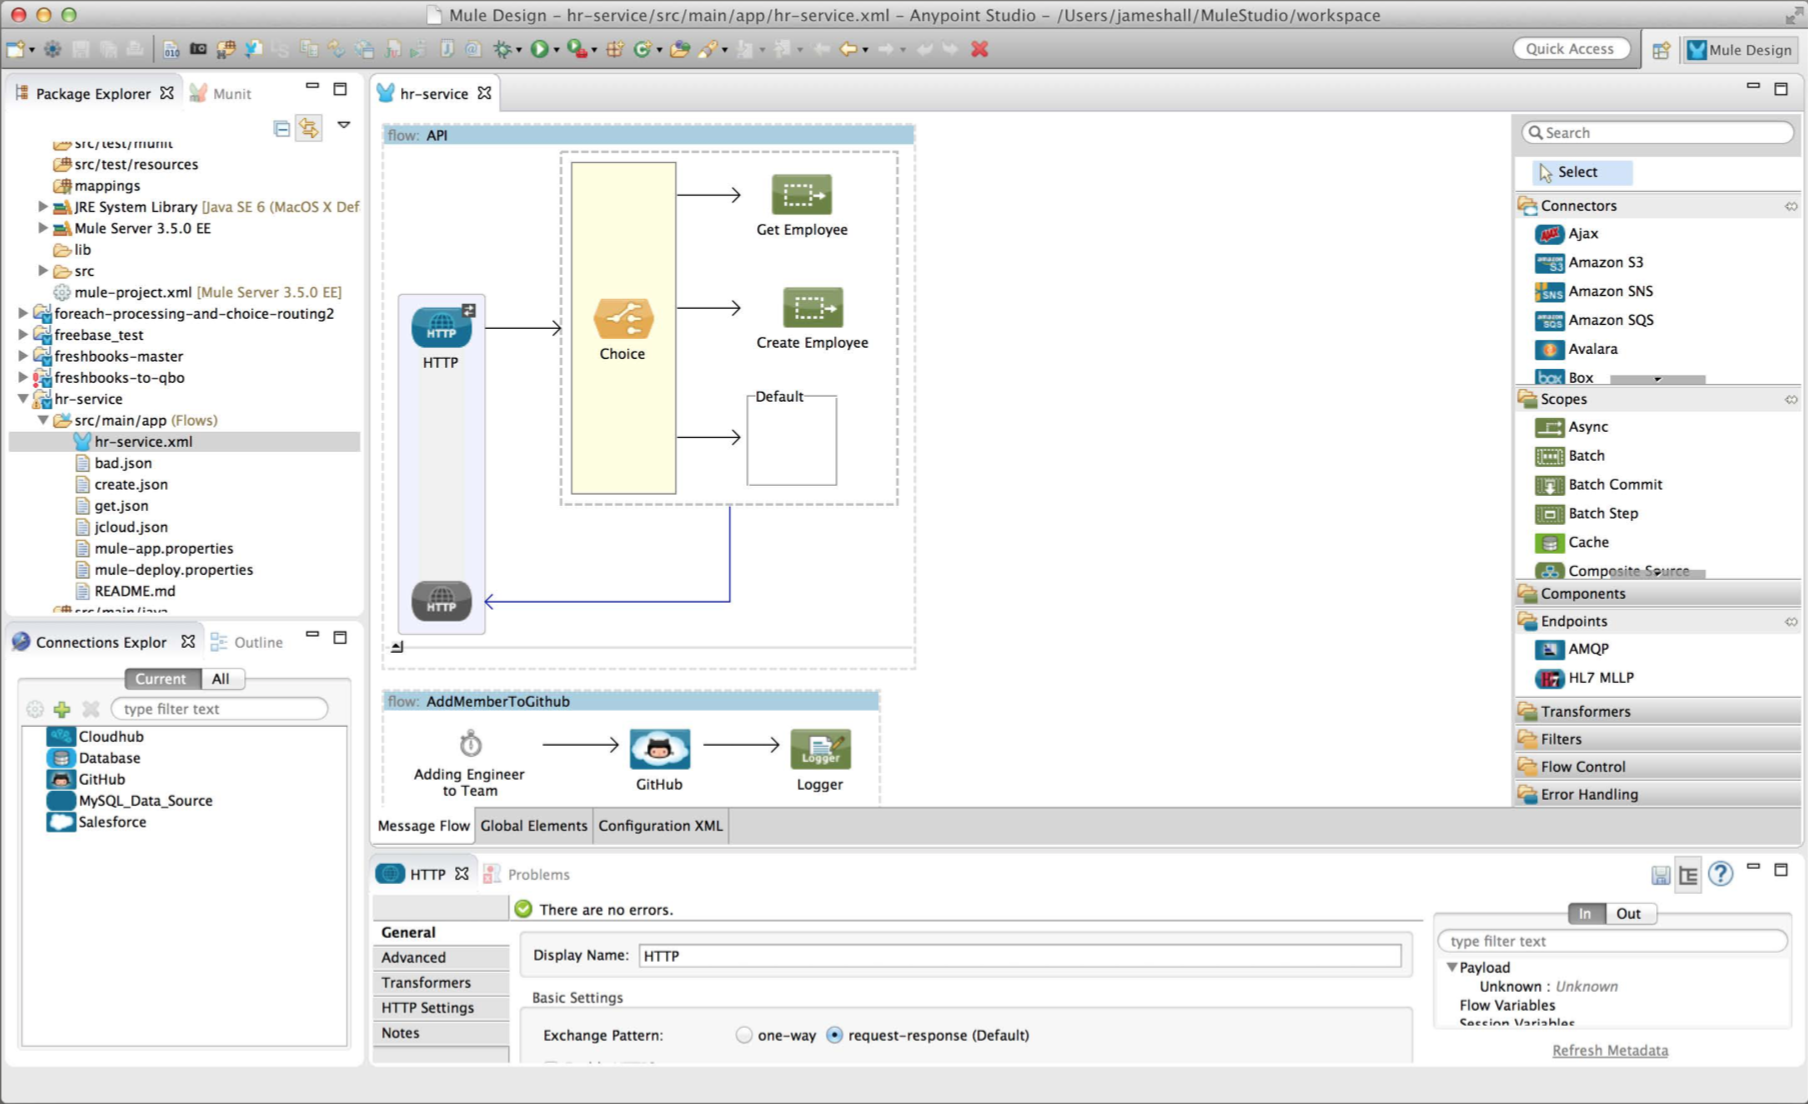Click the palette Search field

[x=1658, y=133]
